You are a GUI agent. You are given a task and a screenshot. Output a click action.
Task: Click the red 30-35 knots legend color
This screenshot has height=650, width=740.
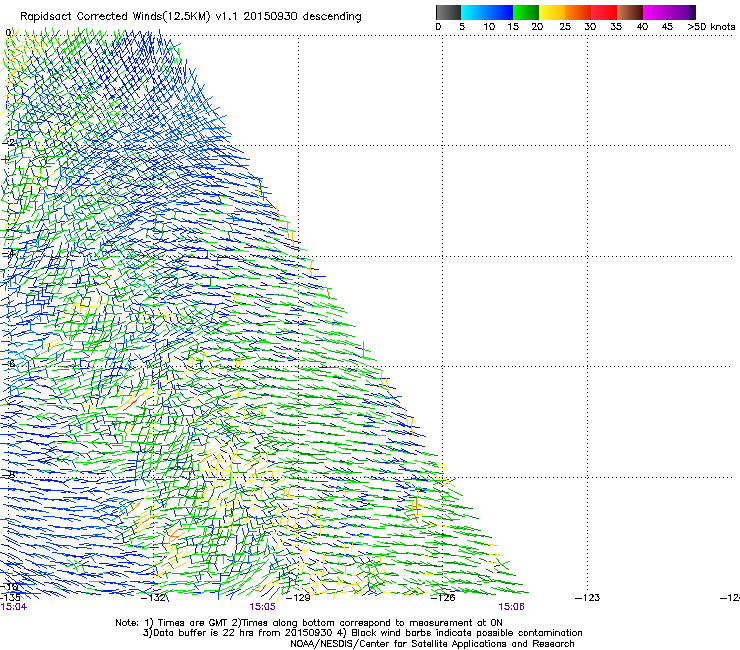coord(604,12)
